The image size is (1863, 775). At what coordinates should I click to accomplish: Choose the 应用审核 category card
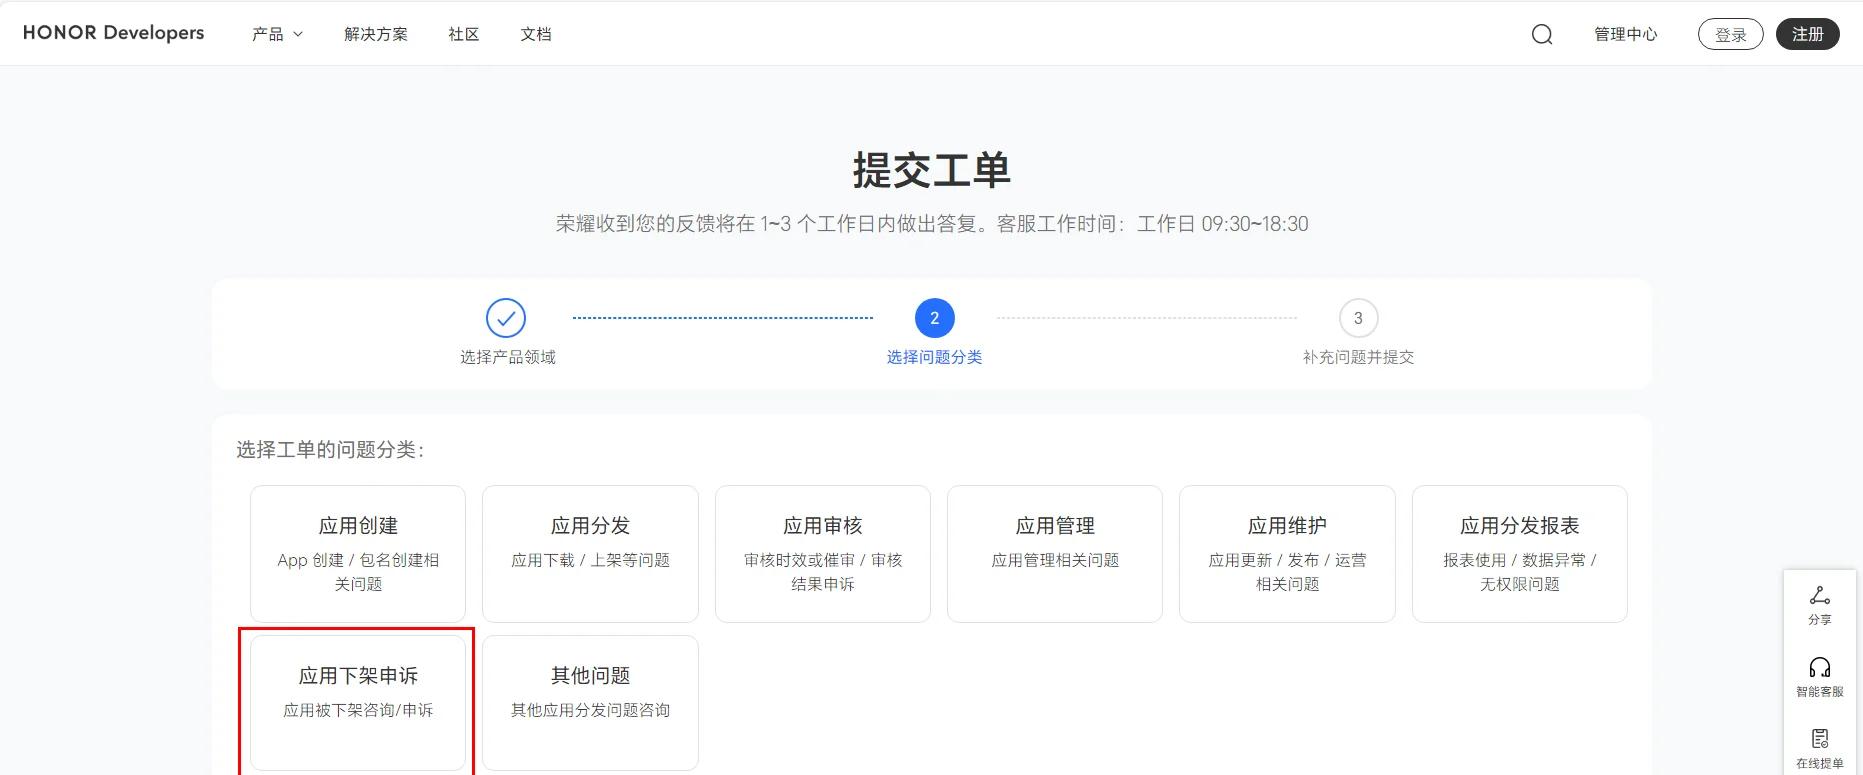[x=822, y=553]
